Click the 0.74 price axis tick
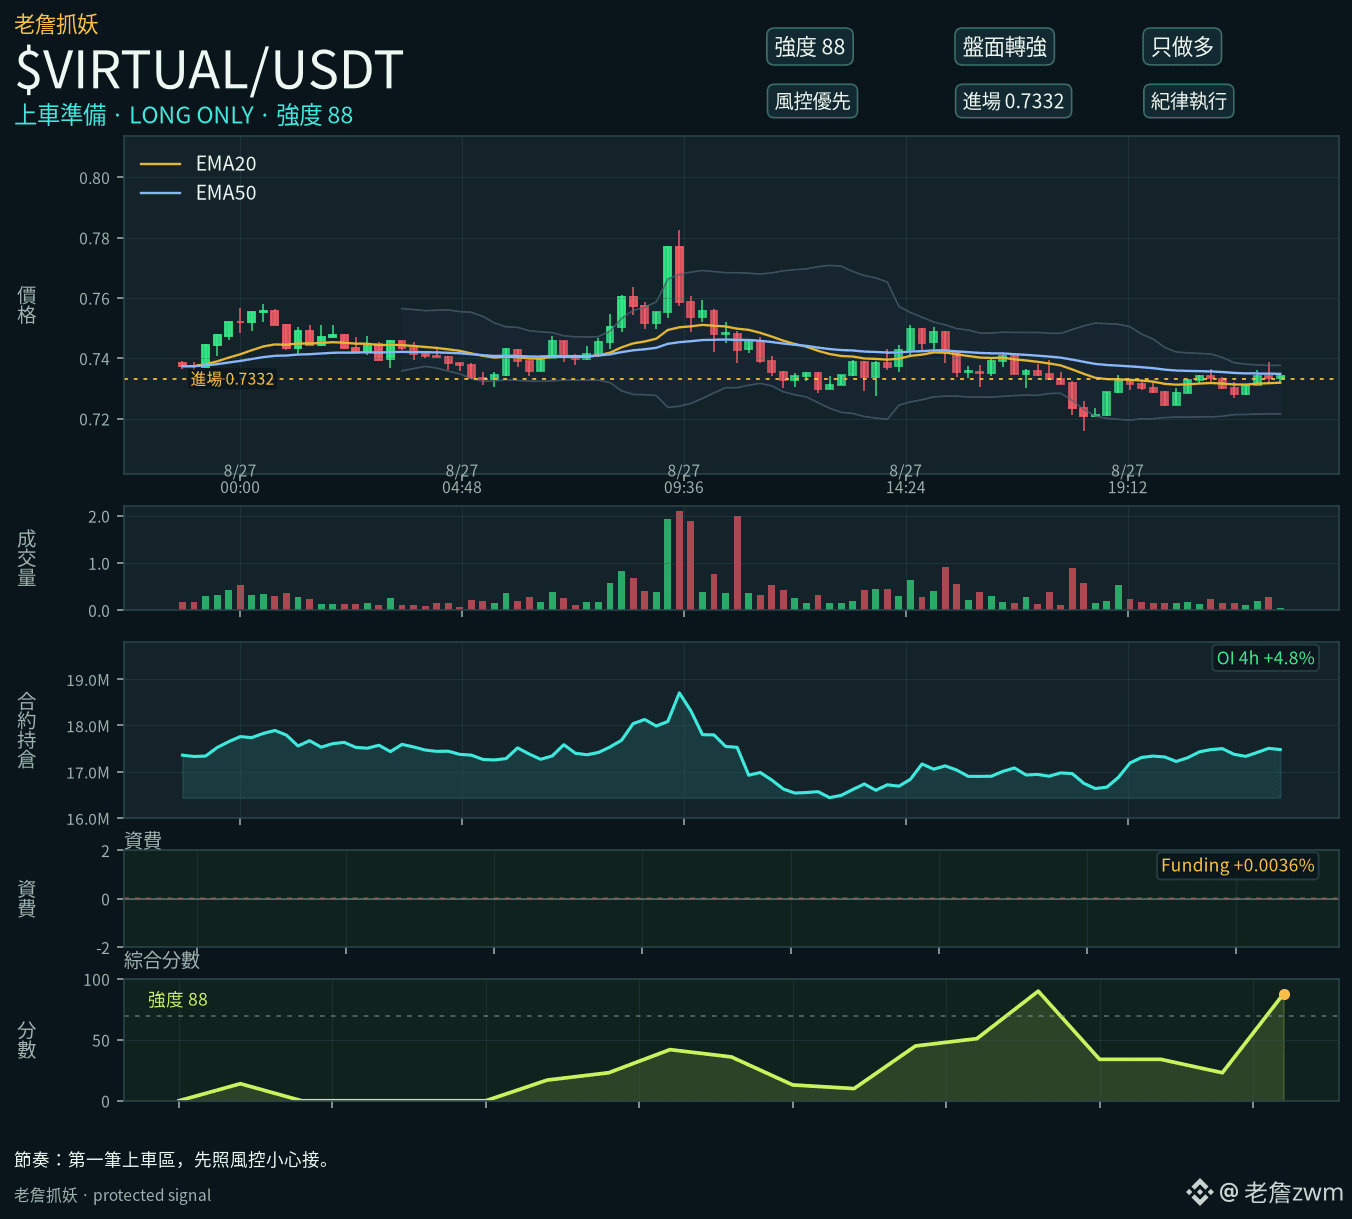 point(95,359)
